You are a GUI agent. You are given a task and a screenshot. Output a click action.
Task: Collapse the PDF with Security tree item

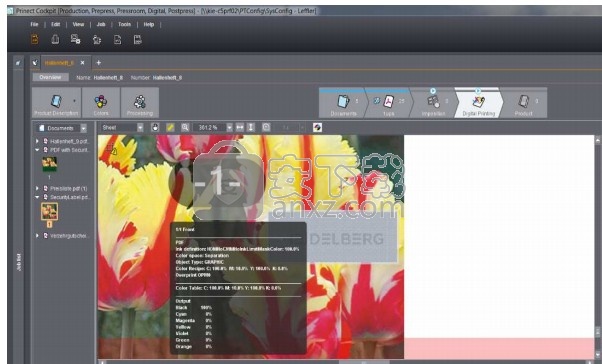pos(37,150)
